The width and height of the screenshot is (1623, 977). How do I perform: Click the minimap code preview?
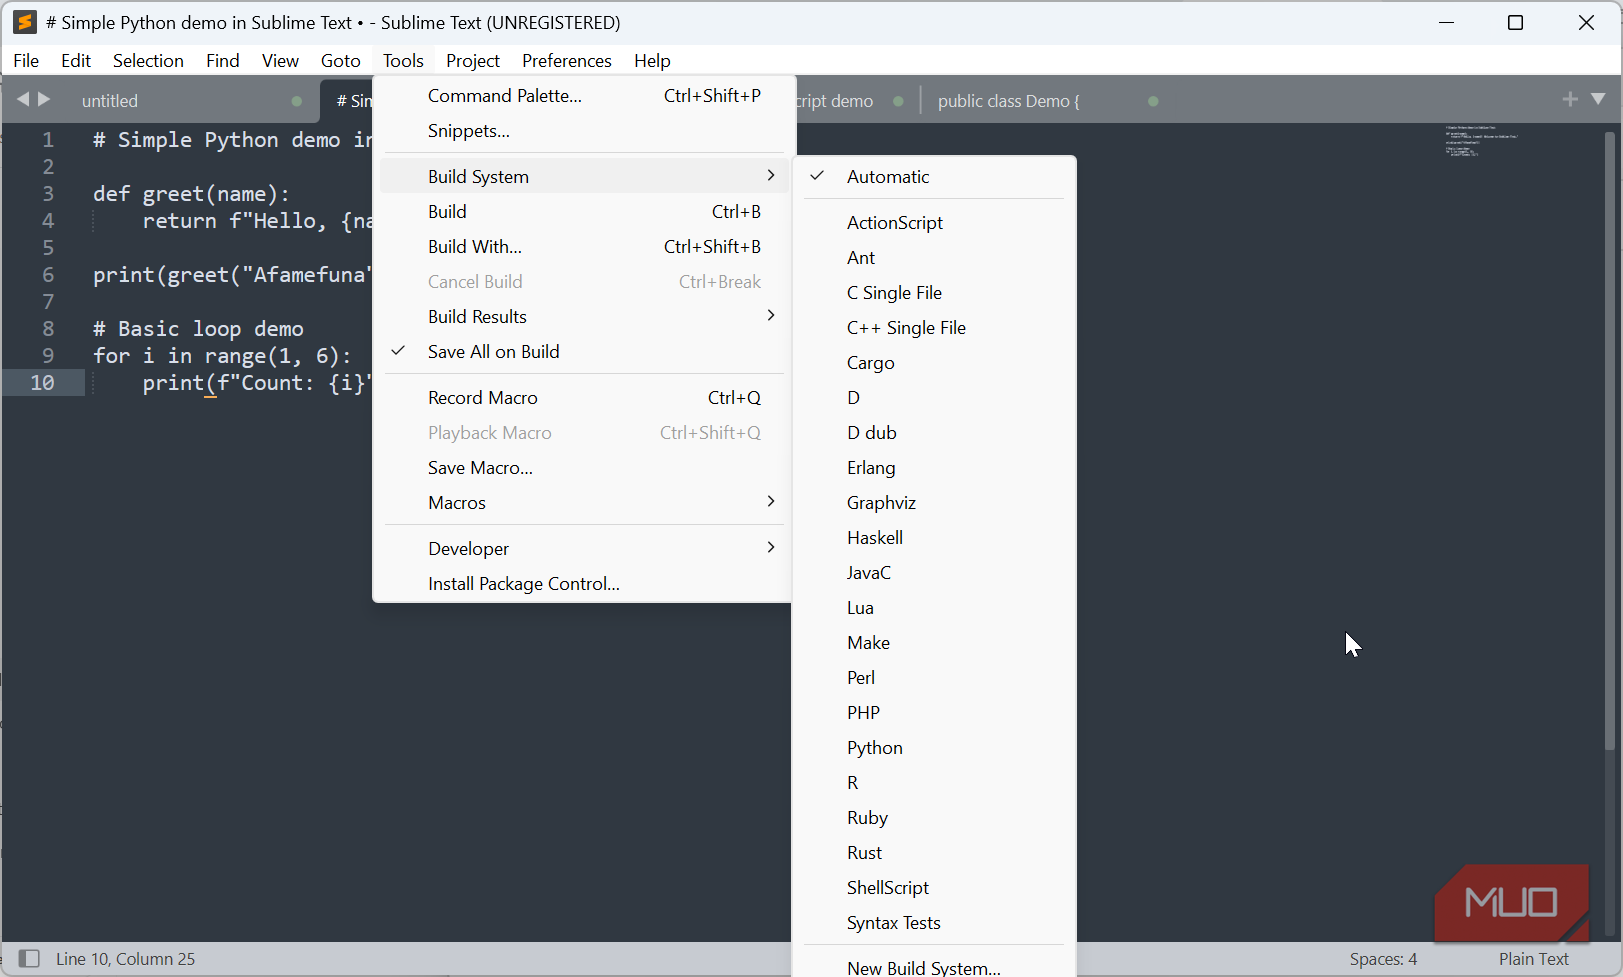[x=1480, y=141]
